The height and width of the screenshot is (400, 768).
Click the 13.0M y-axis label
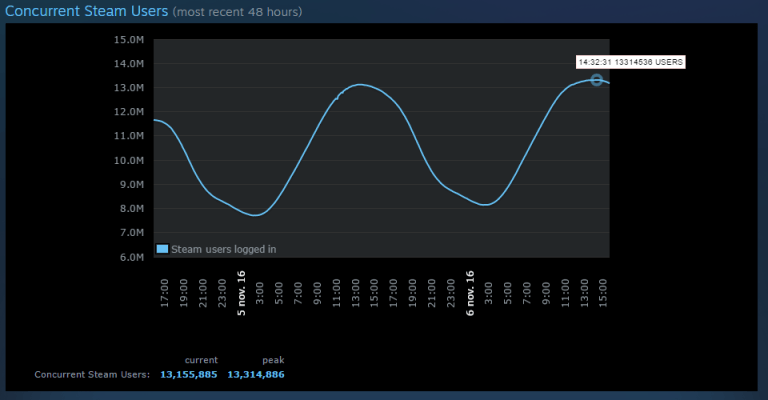[x=129, y=88]
